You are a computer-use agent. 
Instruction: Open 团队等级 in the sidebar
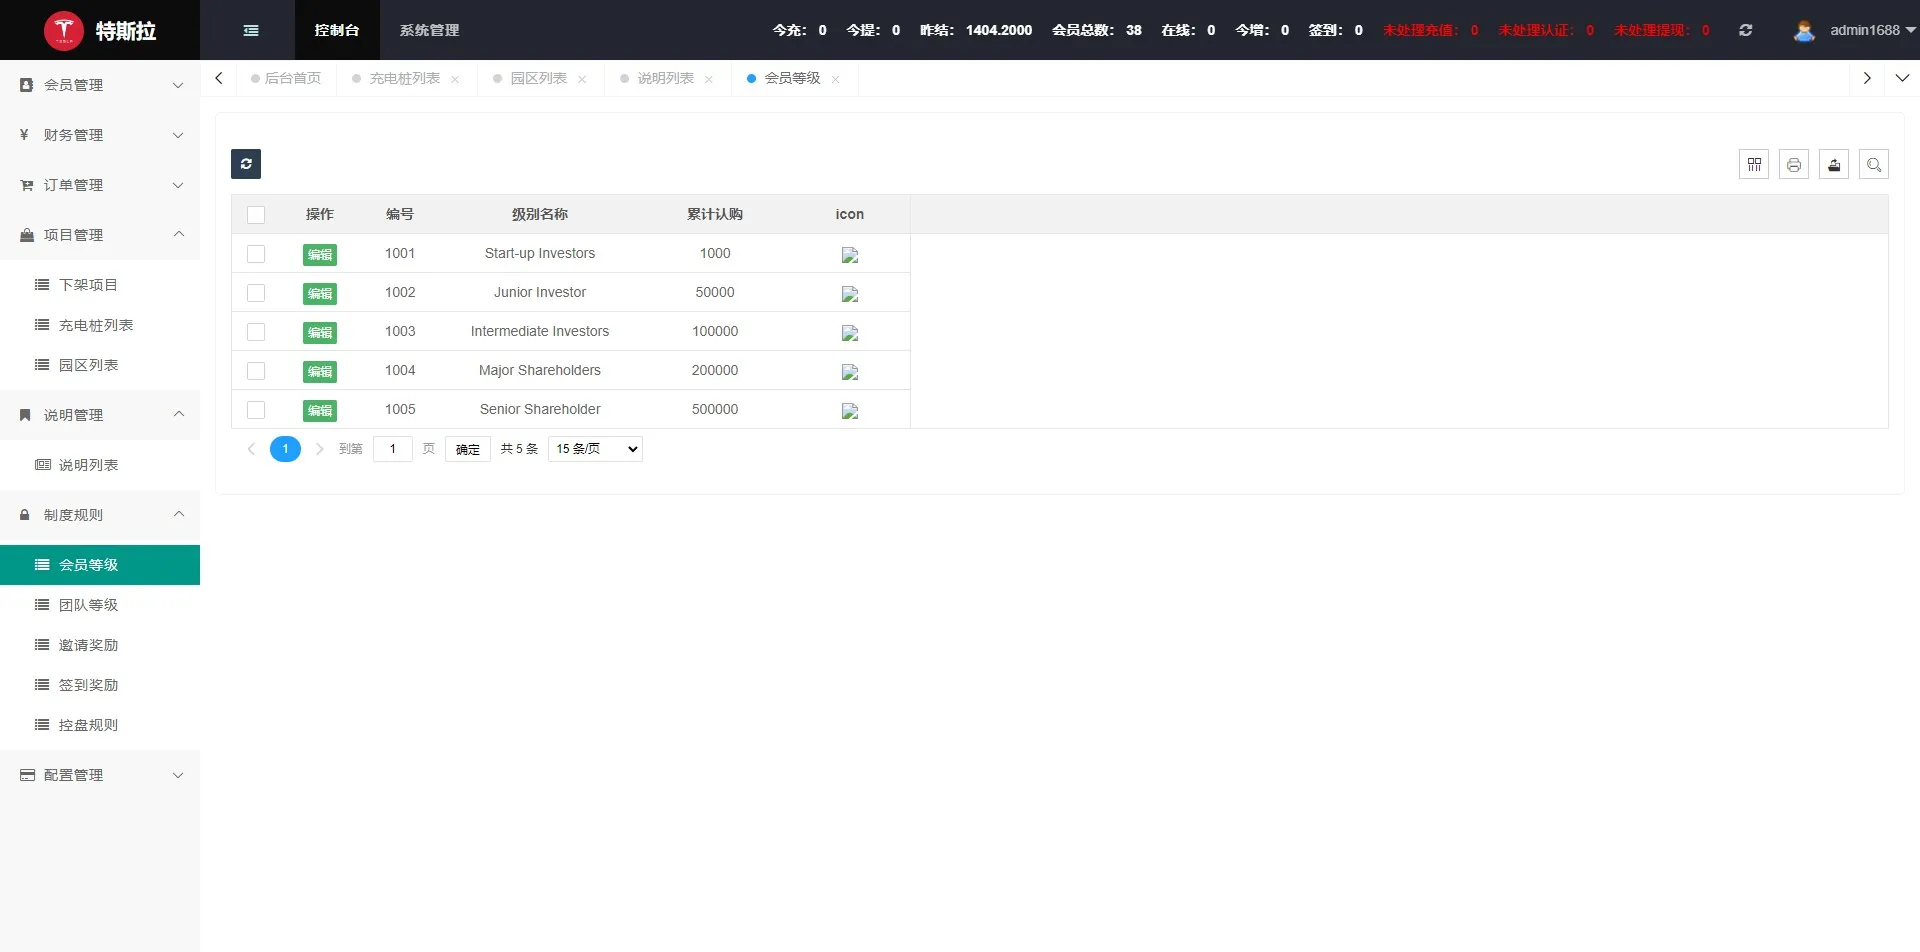coord(100,605)
